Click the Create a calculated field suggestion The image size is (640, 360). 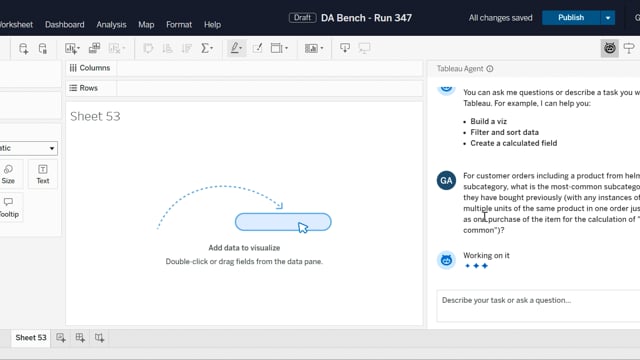(x=513, y=143)
